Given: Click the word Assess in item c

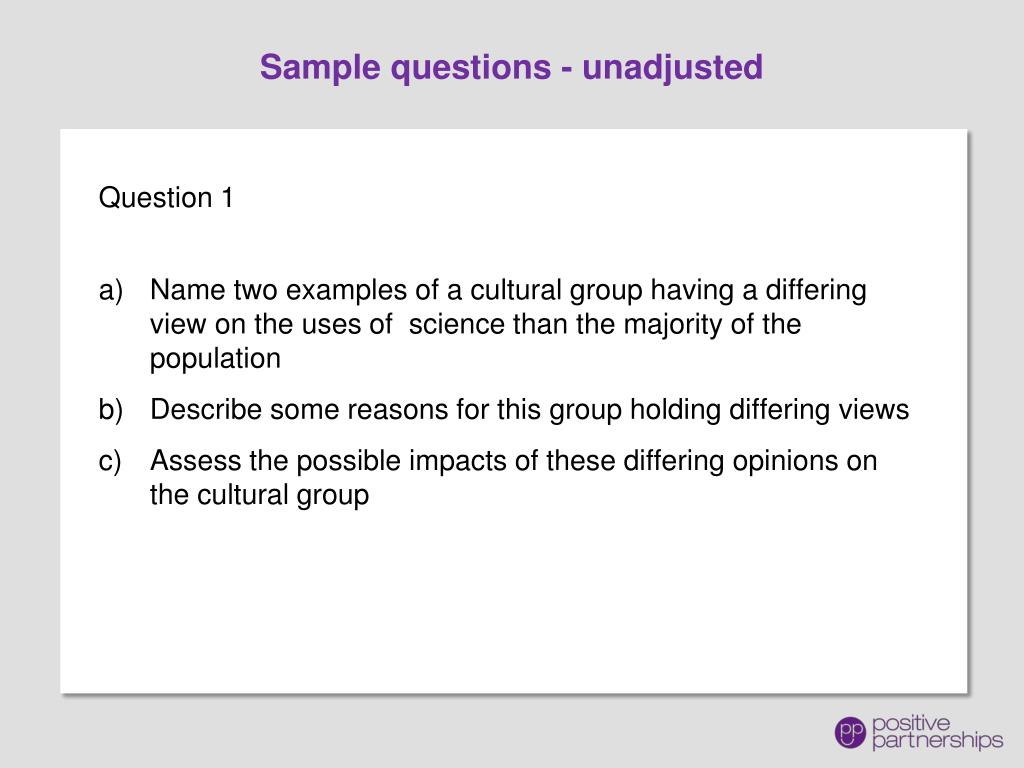Looking at the screenshot, I should pos(196,460).
